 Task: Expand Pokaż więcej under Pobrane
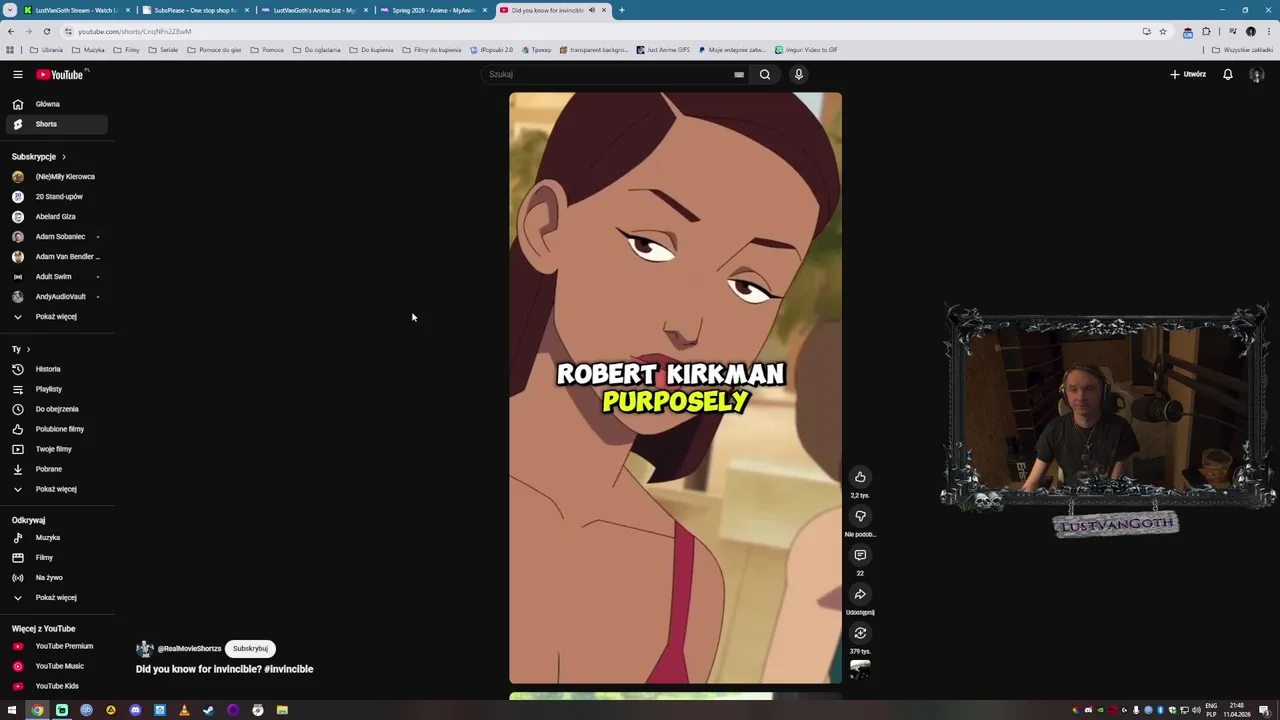tap(55, 489)
